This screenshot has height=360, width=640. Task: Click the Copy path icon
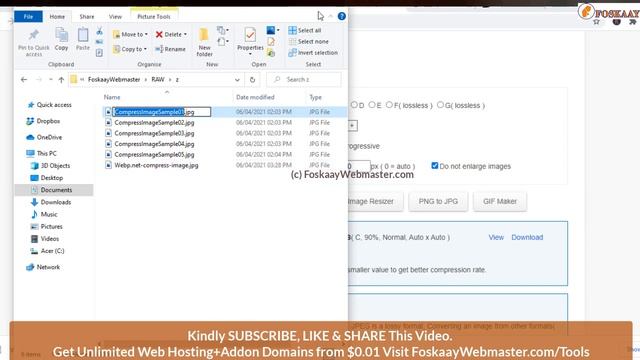click(x=99, y=42)
